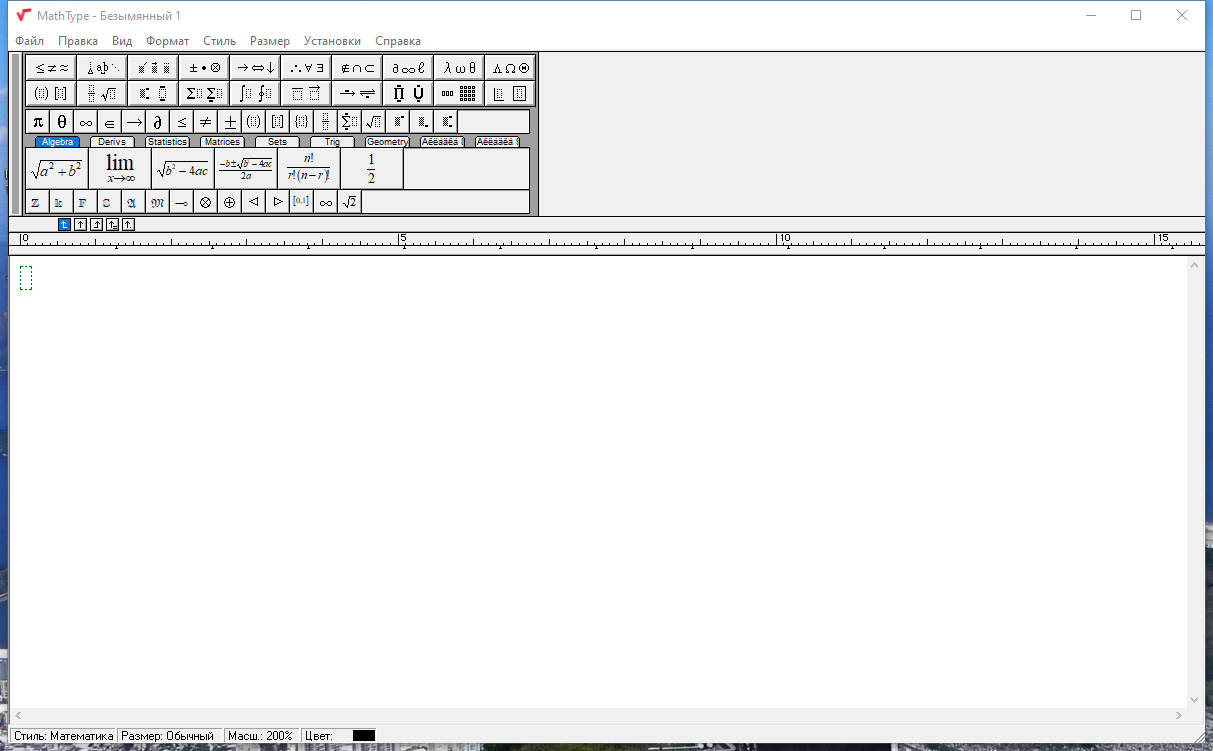The width and height of the screenshot is (1213, 751).
Task: Click the black Цвет color swatch
Action: 364,736
